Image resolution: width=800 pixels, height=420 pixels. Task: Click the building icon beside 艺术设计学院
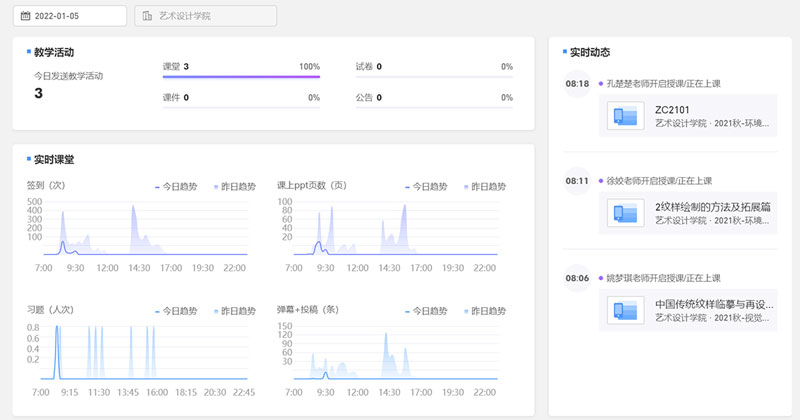click(148, 16)
